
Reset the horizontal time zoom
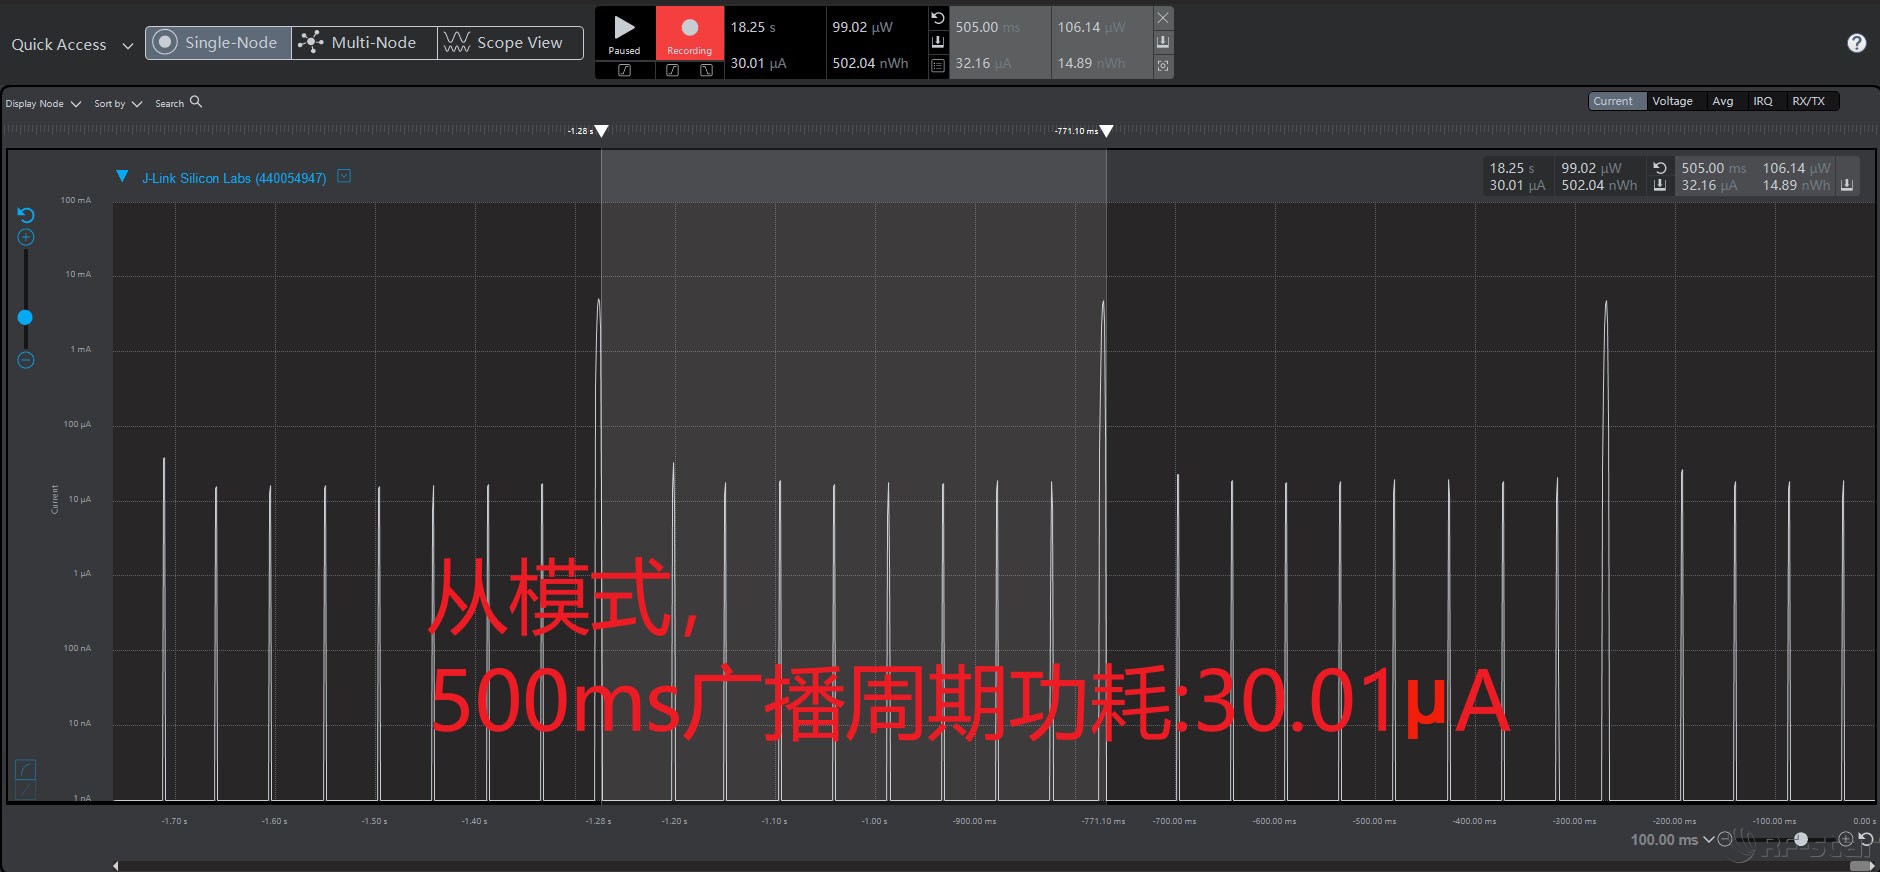(1866, 839)
